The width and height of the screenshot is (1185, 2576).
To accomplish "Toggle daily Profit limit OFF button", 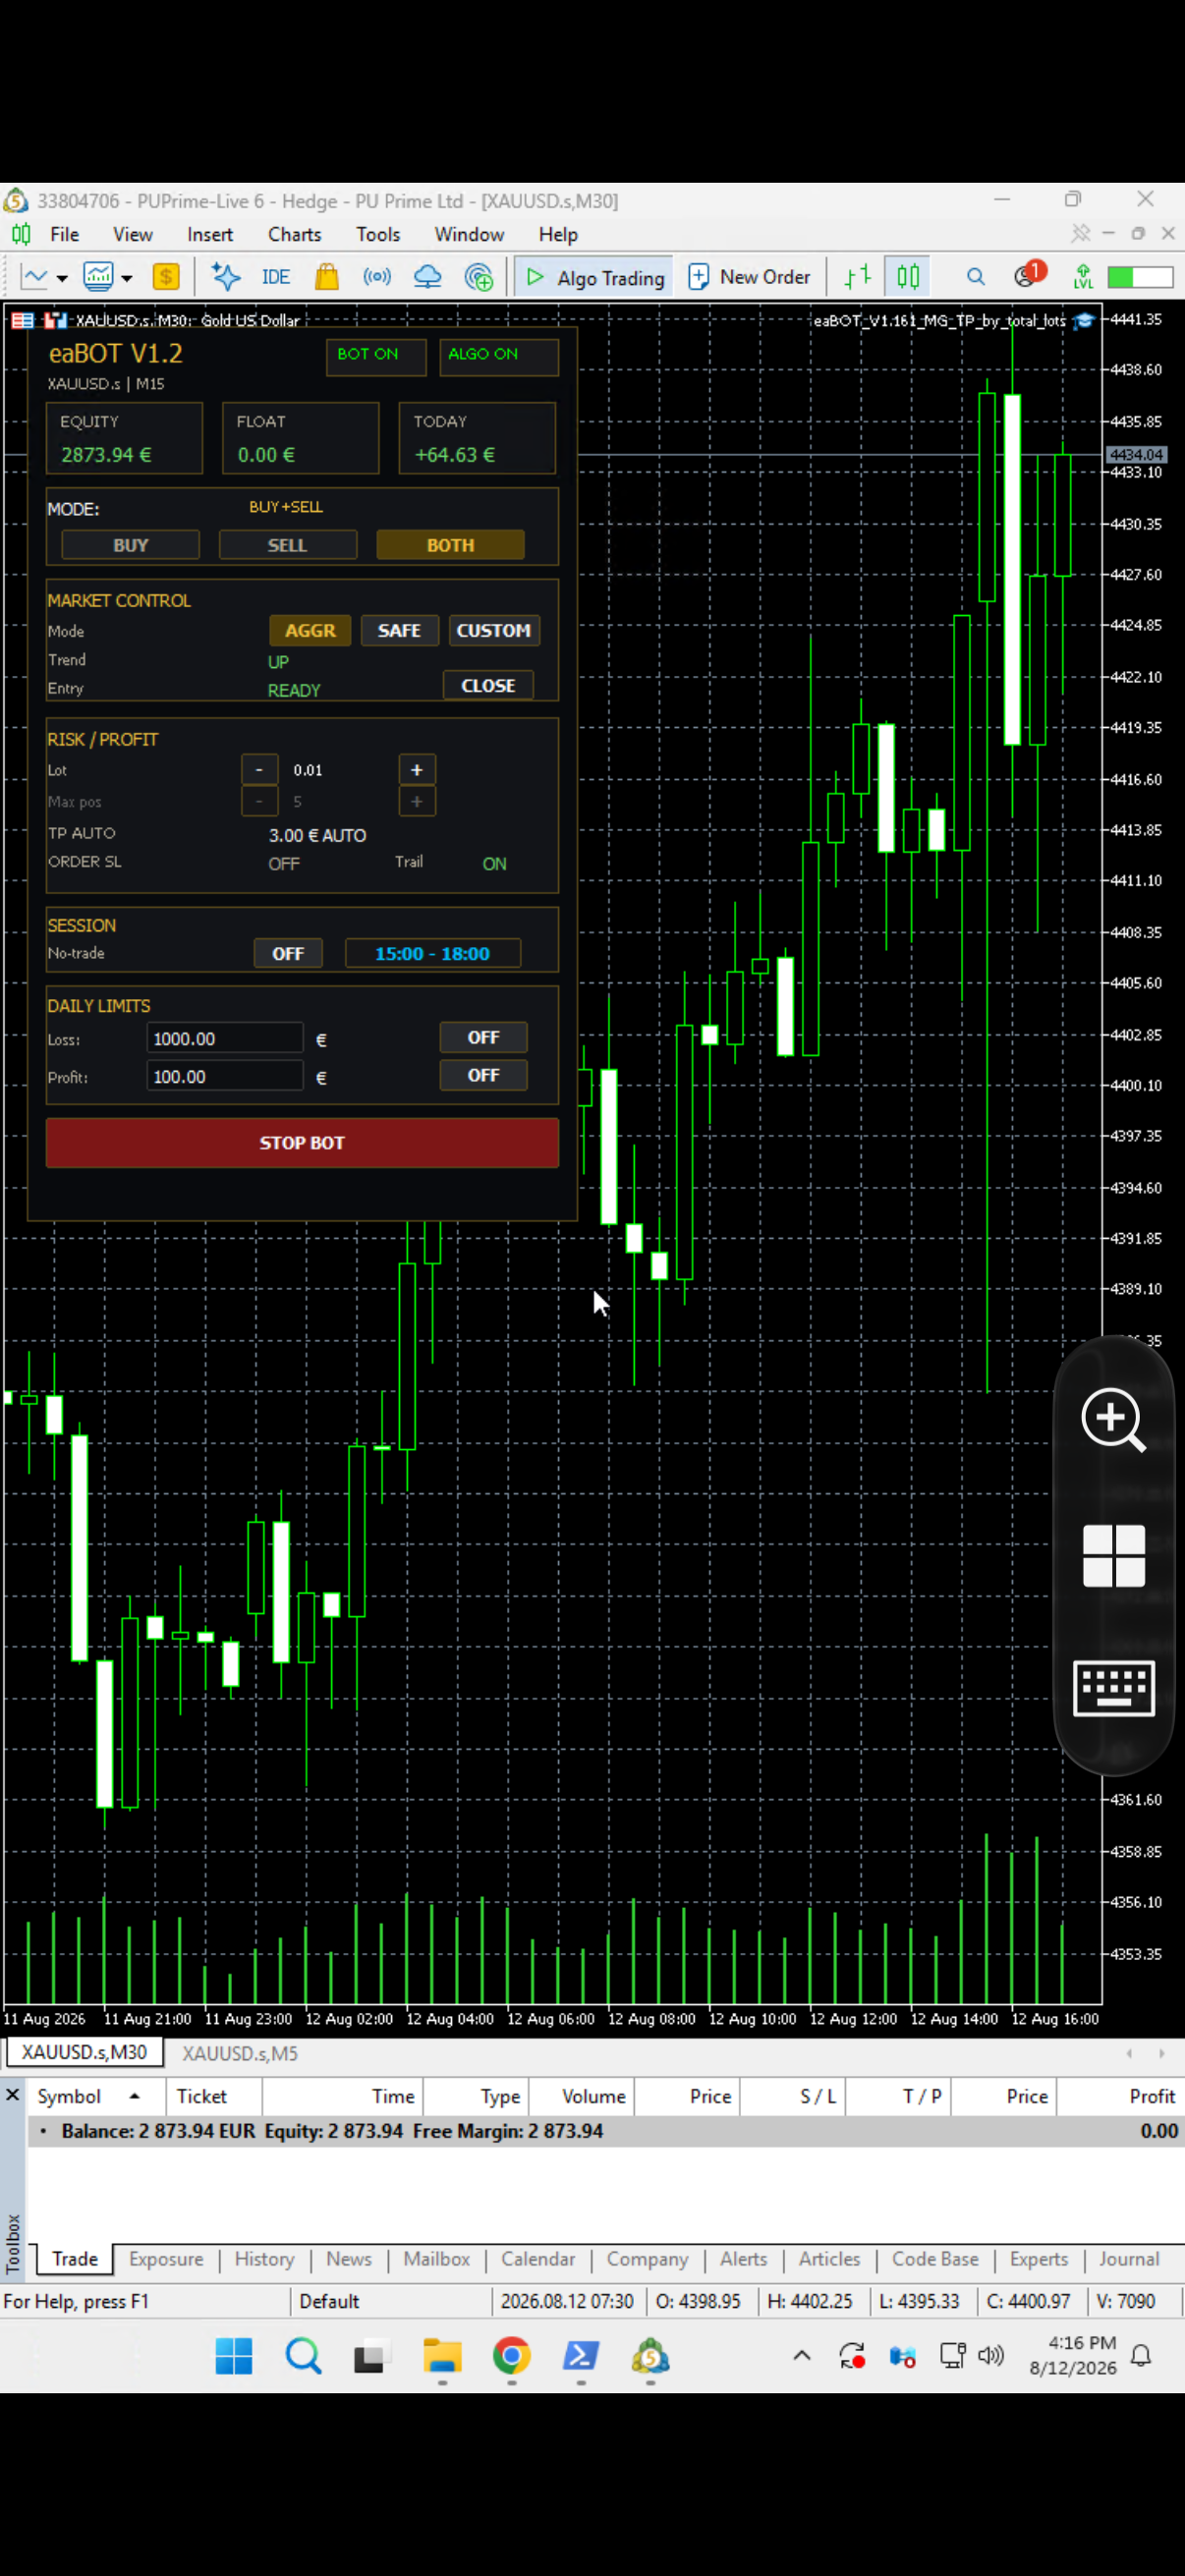I will [x=483, y=1075].
